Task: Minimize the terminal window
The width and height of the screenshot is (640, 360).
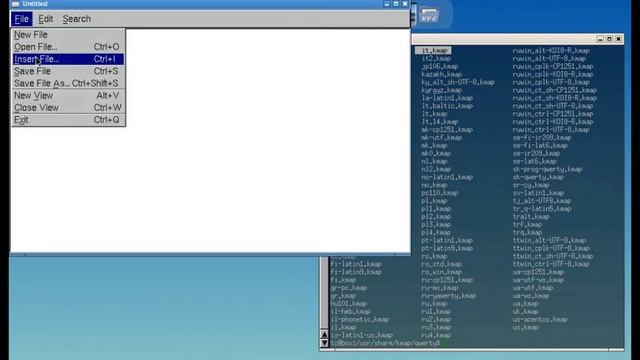Action: (600, 39)
